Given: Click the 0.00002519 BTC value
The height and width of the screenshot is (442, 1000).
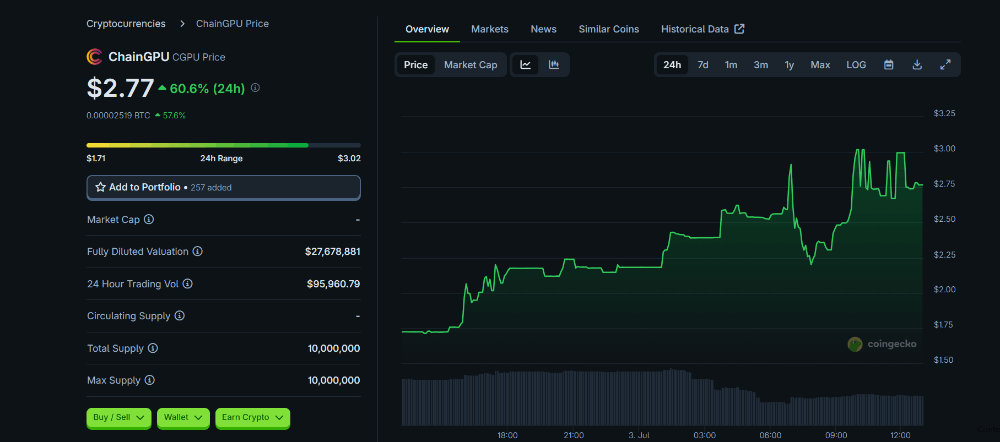Looking at the screenshot, I should [119, 115].
